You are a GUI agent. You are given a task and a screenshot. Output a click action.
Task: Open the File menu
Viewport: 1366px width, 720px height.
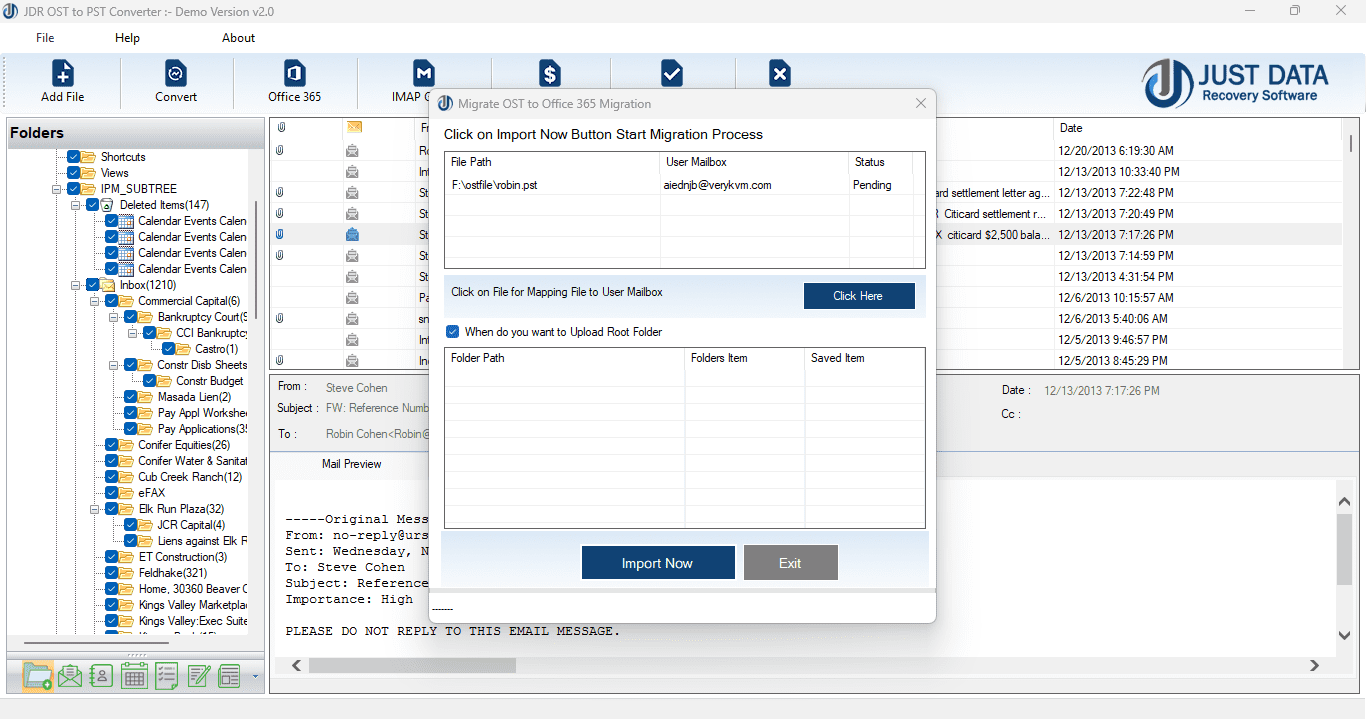[x=44, y=37]
